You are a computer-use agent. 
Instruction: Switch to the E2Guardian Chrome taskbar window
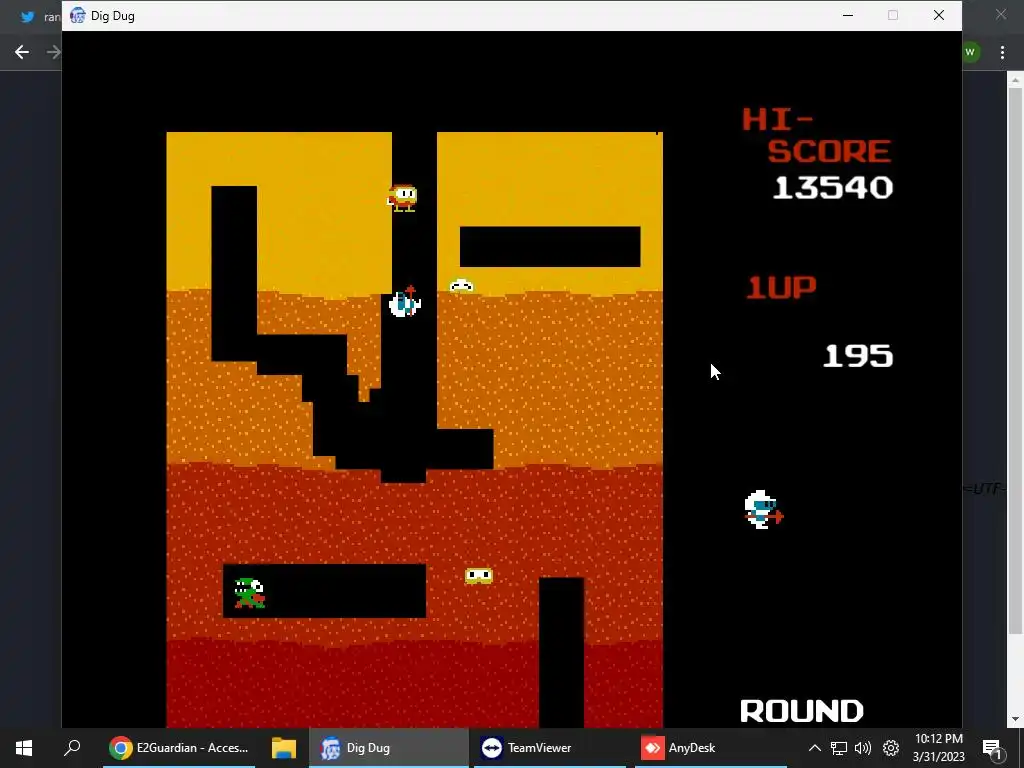[179, 748]
